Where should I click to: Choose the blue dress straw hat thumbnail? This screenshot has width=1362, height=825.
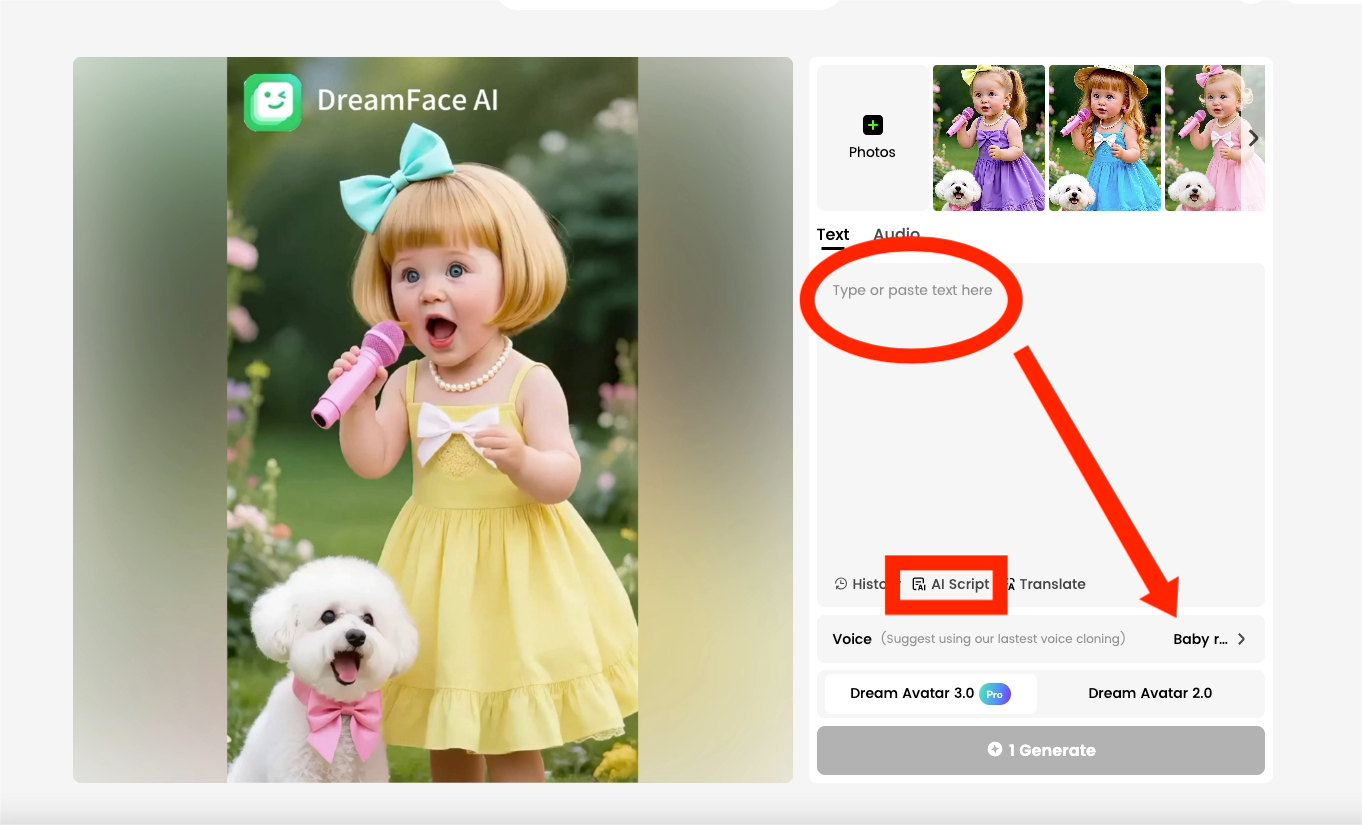click(1104, 138)
